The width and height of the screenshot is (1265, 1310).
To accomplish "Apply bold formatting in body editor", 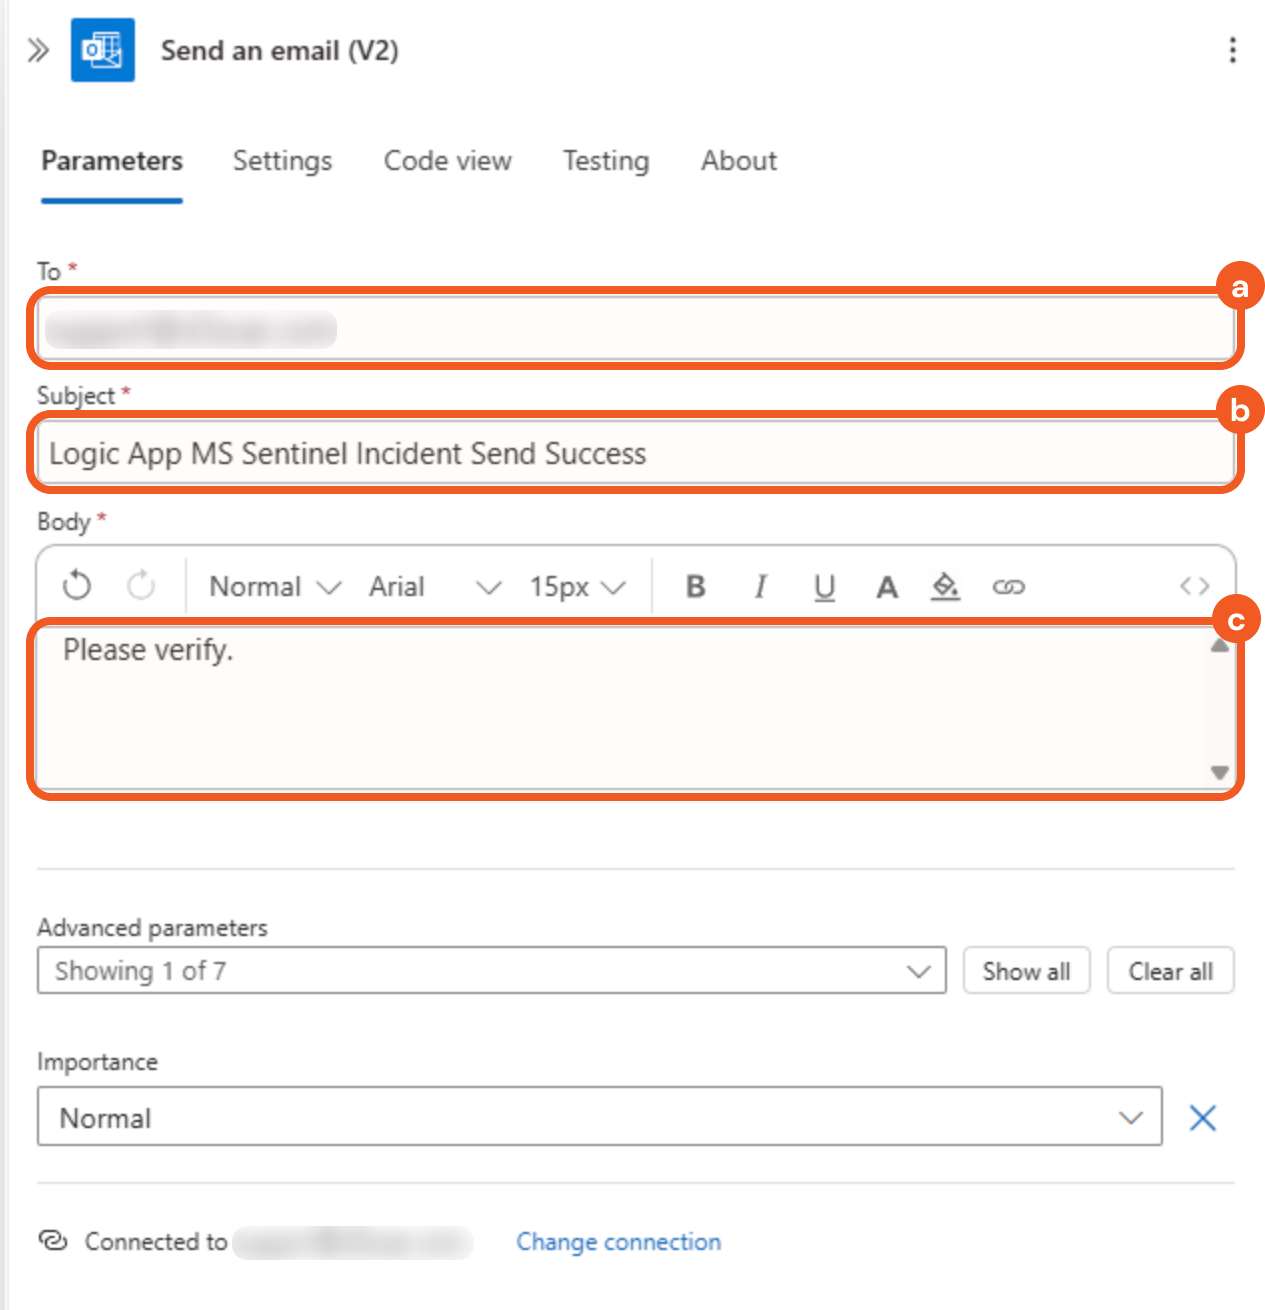I will point(696,587).
